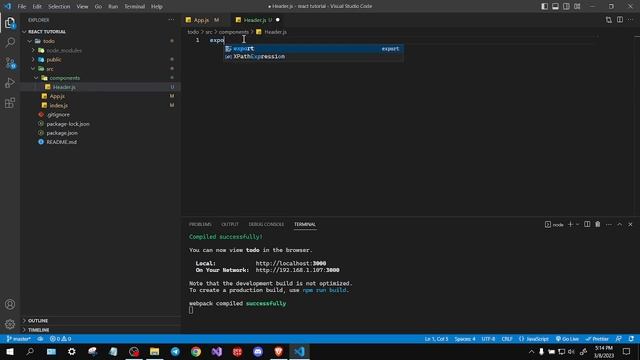Open README.md in the explorer
The width and height of the screenshot is (640, 360).
click(x=62, y=142)
